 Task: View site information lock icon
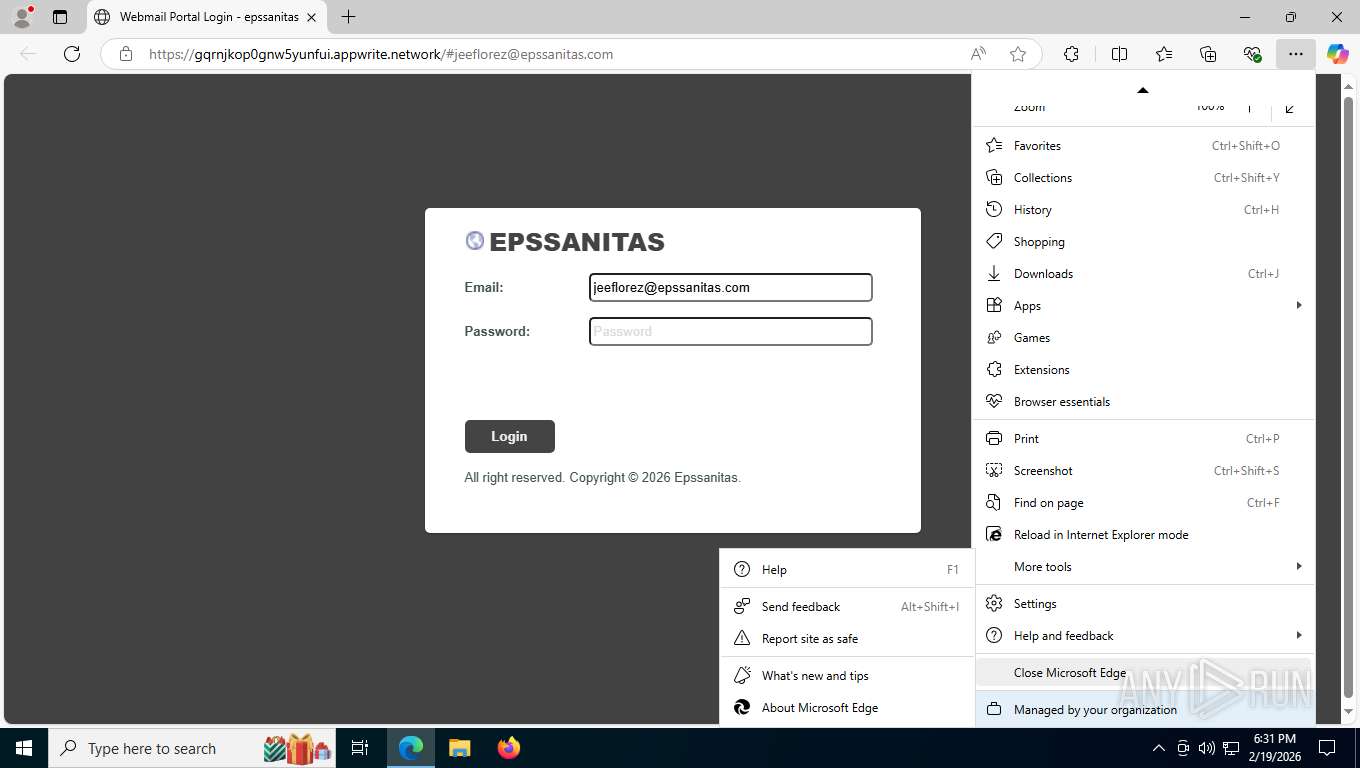coord(126,54)
